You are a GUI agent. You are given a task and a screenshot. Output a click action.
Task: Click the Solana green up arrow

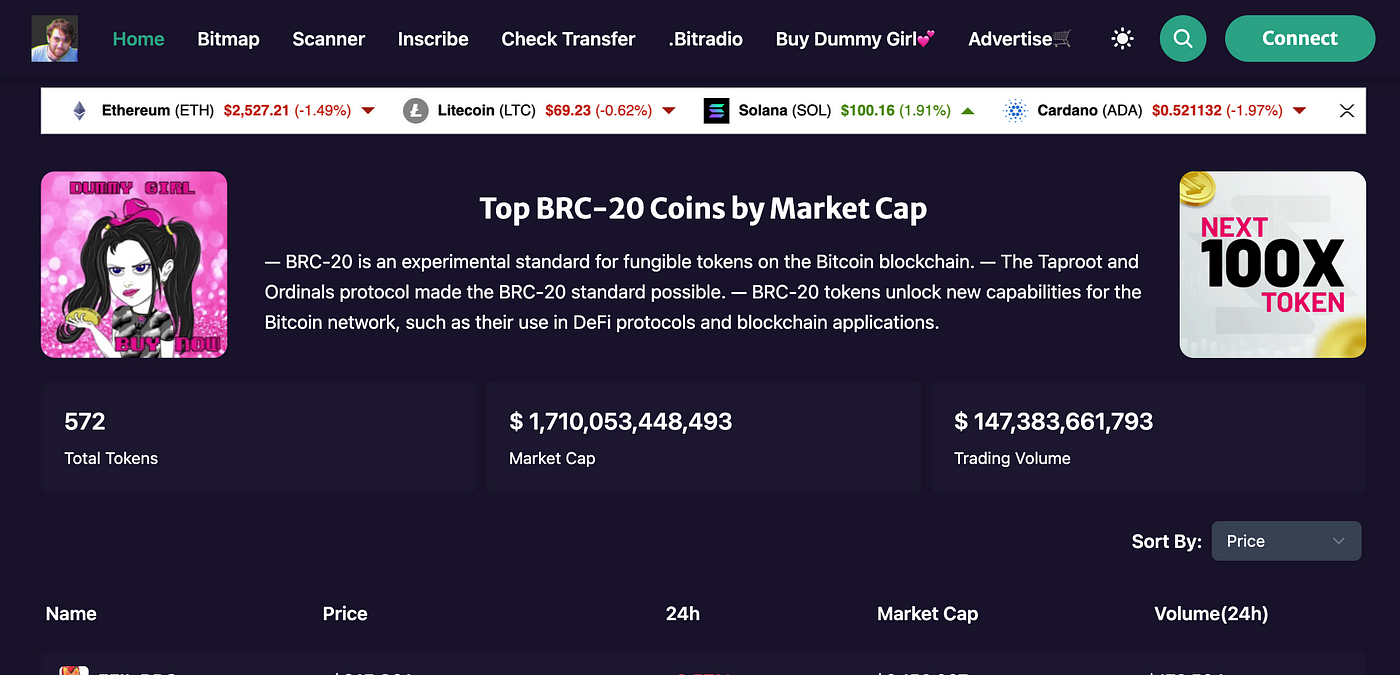point(967,111)
